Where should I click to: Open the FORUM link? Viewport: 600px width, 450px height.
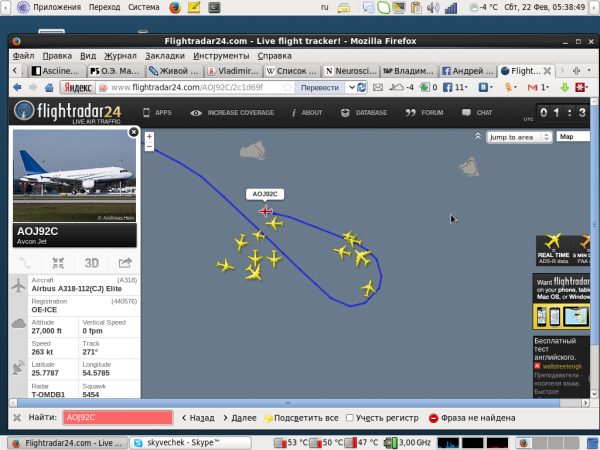tap(424, 112)
